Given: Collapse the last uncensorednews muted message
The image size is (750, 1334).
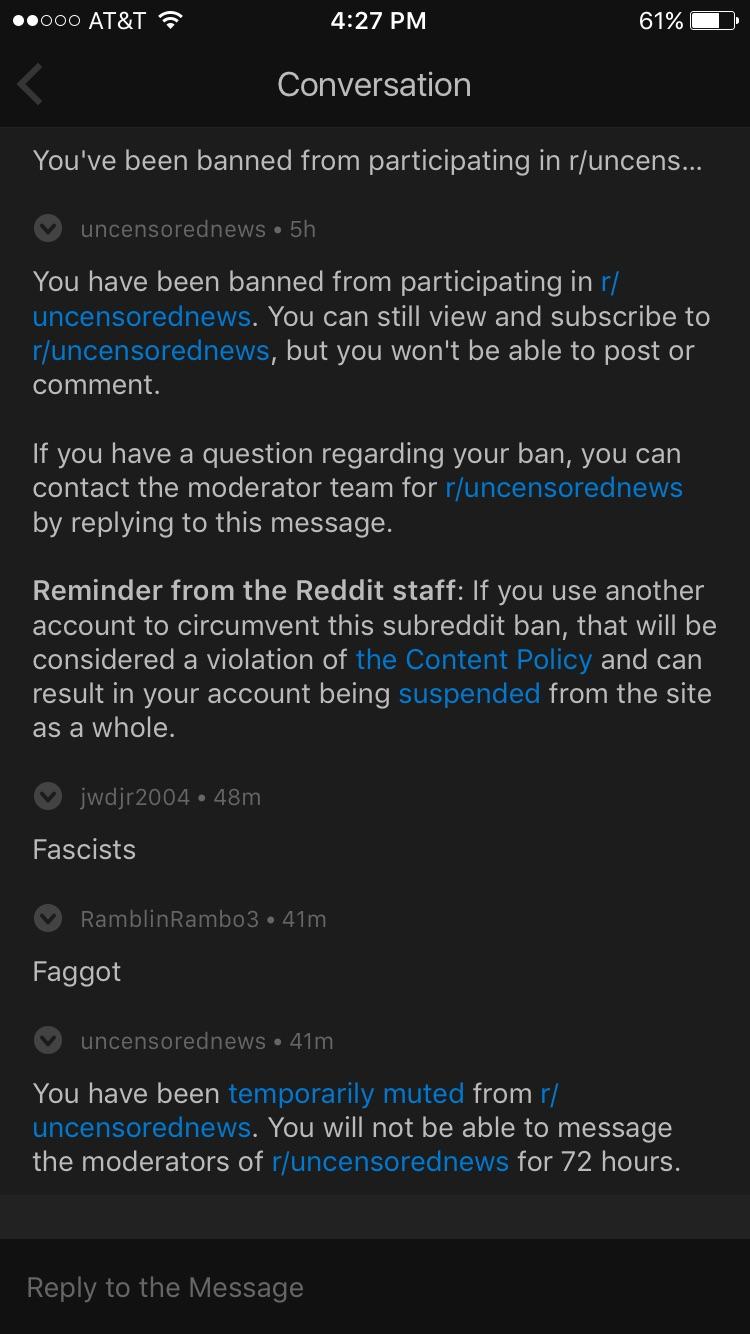Looking at the screenshot, I should [x=47, y=1041].
